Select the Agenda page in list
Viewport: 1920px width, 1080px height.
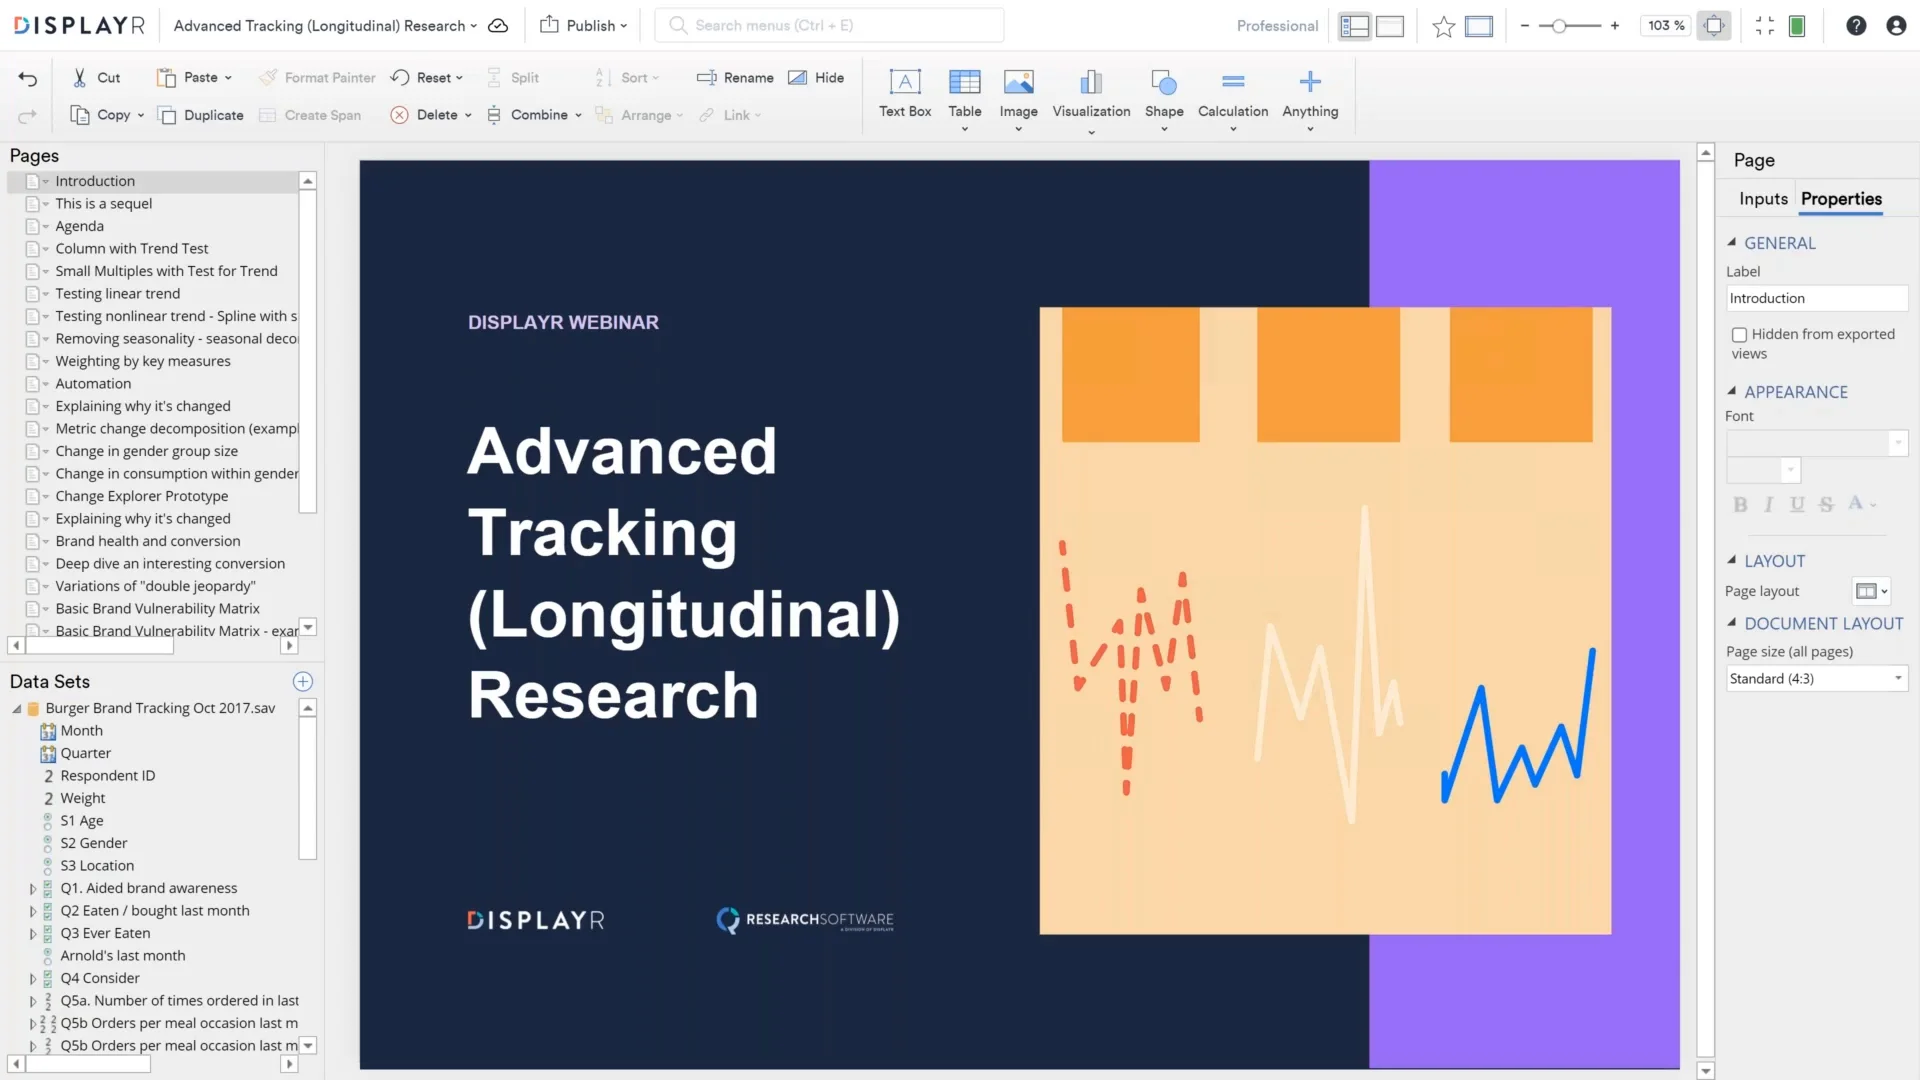coord(79,226)
